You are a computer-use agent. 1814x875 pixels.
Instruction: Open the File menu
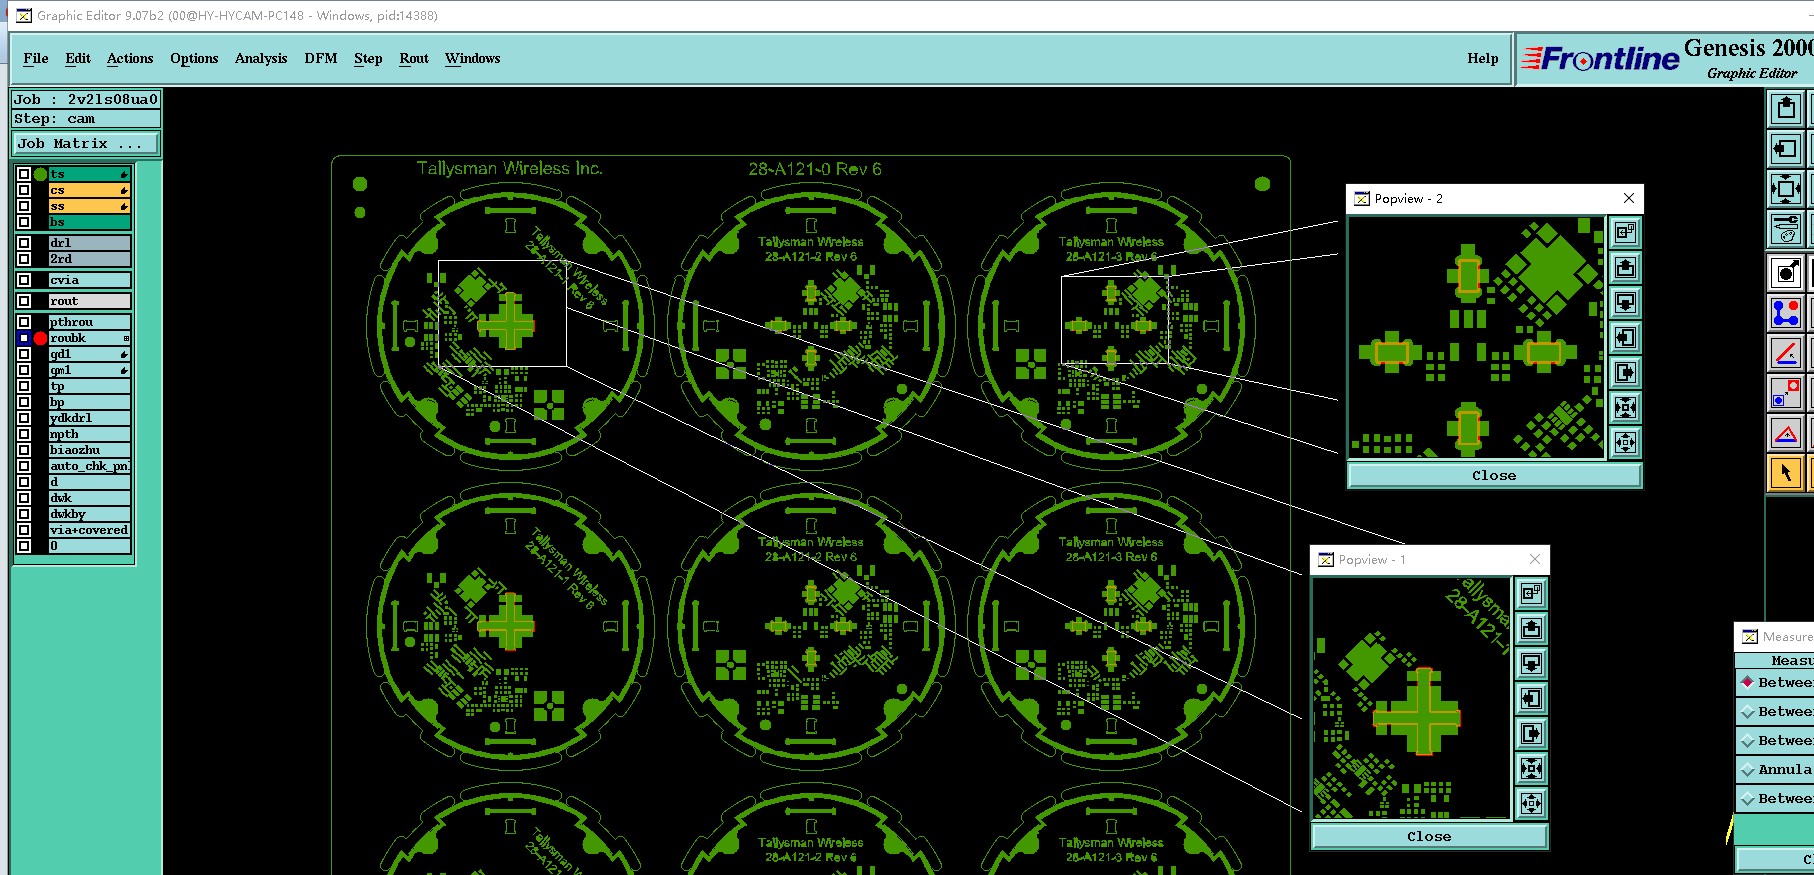(36, 58)
